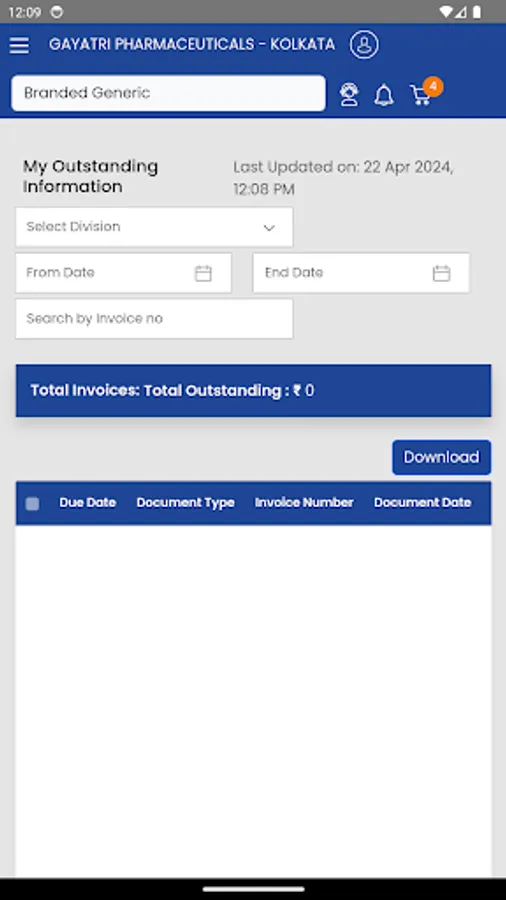The width and height of the screenshot is (506, 900).
Task: Open the shopping cart with 4 items
Action: 425,93
